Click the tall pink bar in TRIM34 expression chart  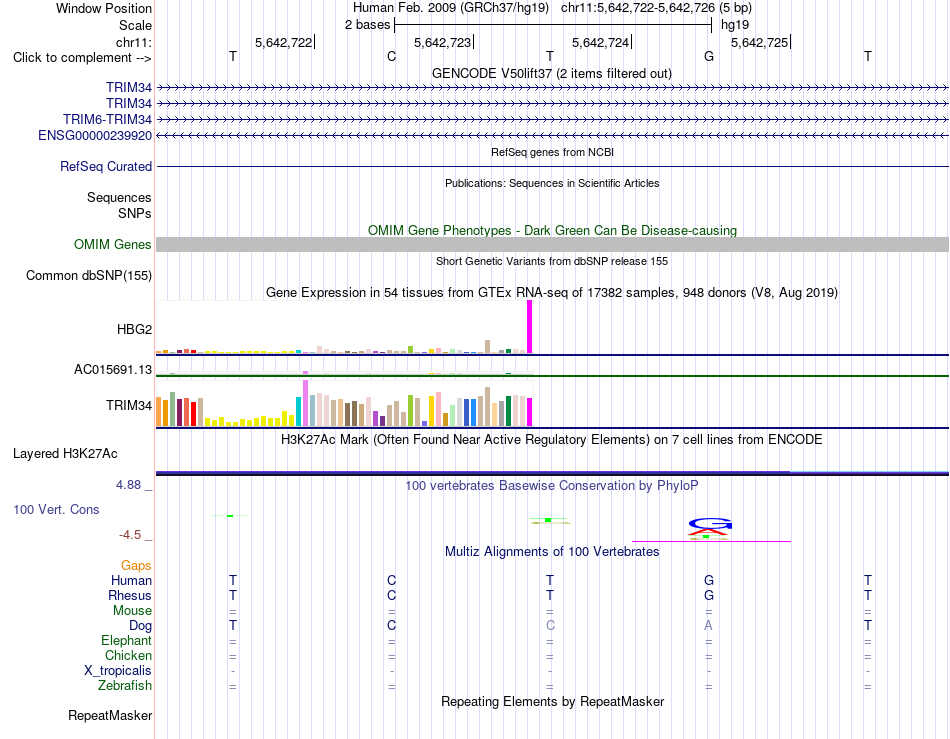pos(305,403)
